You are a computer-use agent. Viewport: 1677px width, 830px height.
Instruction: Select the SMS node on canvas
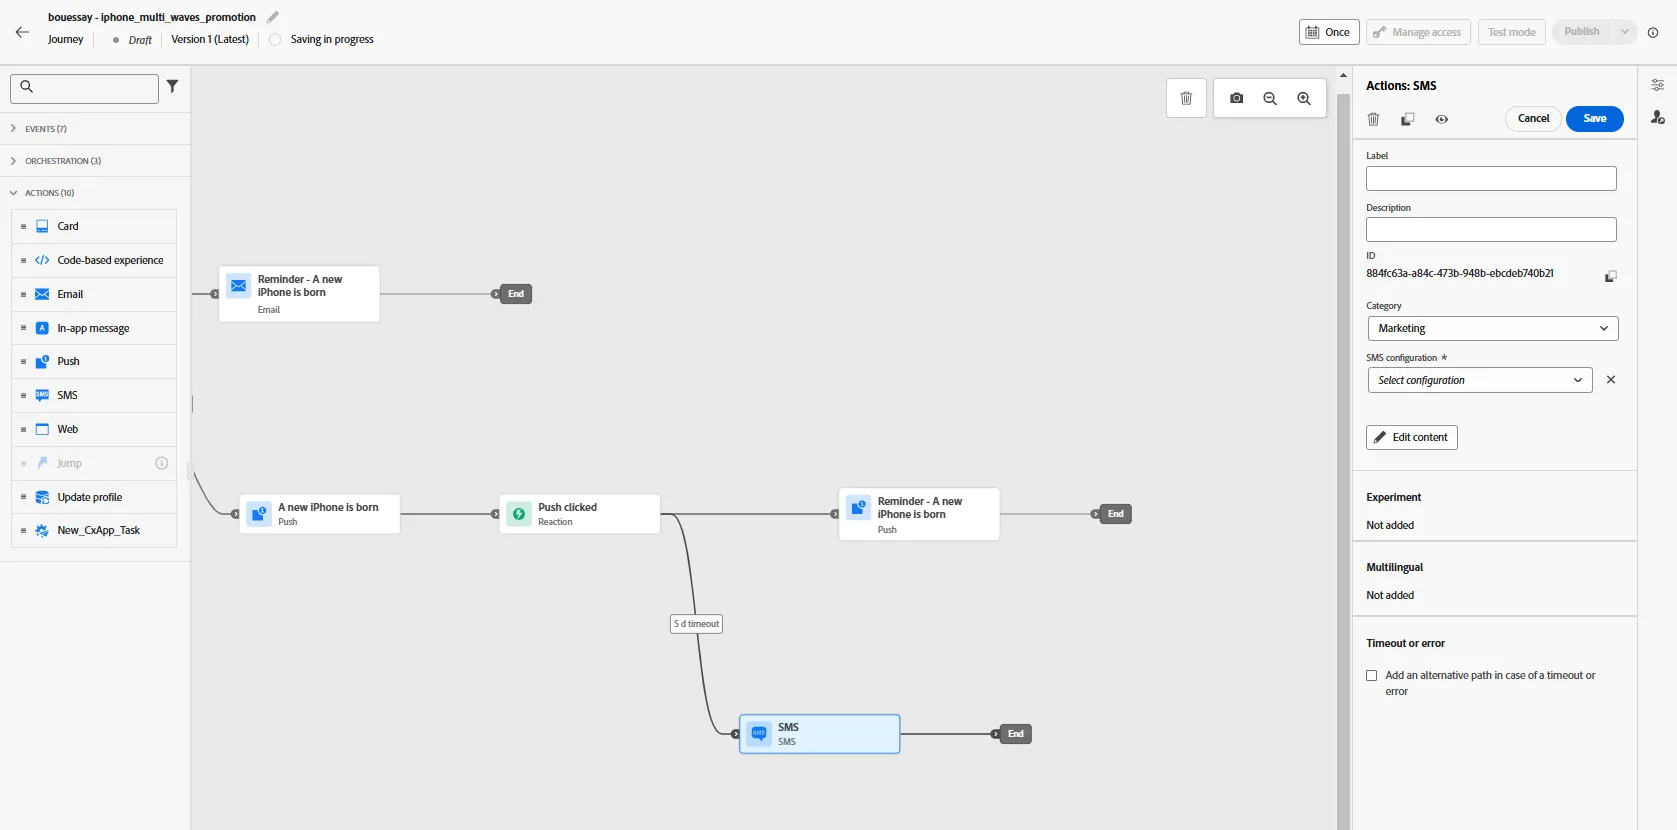pos(819,734)
